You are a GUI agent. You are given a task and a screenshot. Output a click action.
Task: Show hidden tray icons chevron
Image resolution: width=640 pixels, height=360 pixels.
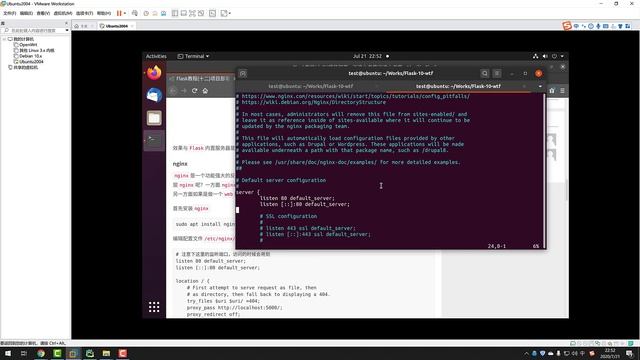526,353
